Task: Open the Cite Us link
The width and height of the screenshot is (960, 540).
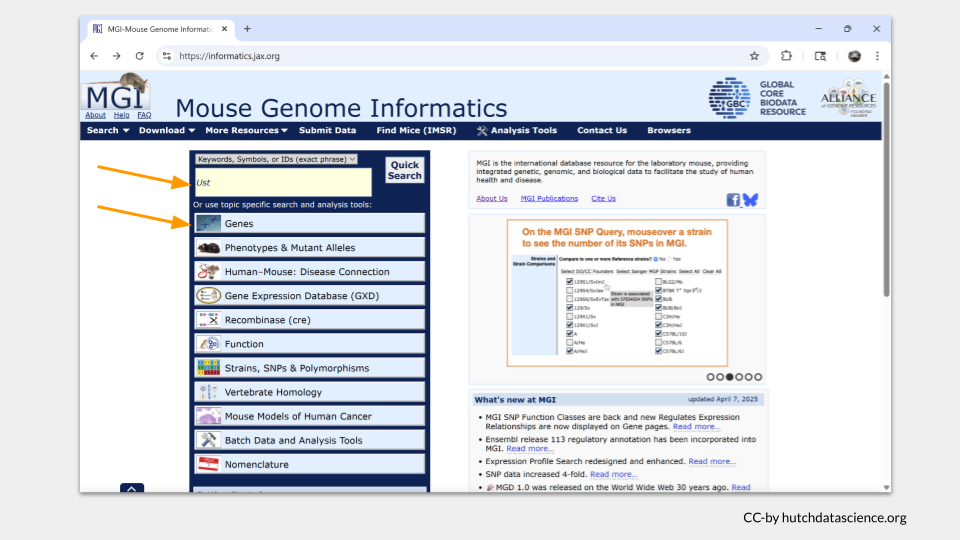Action: tap(603, 198)
